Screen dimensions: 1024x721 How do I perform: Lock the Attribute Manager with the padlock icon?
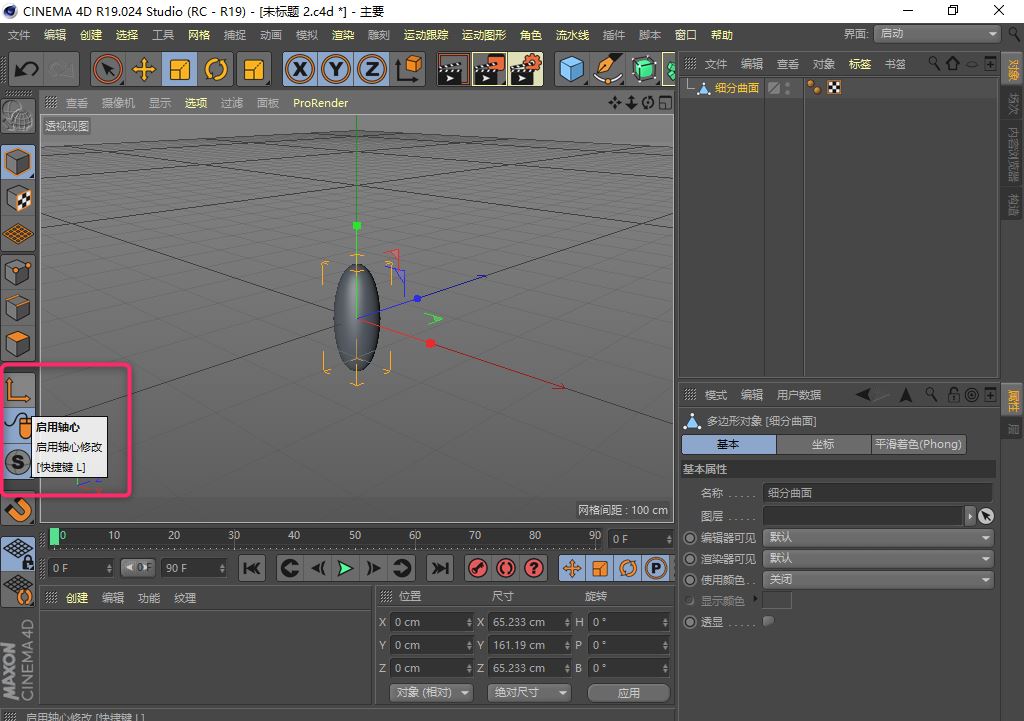pyautogui.click(x=954, y=394)
